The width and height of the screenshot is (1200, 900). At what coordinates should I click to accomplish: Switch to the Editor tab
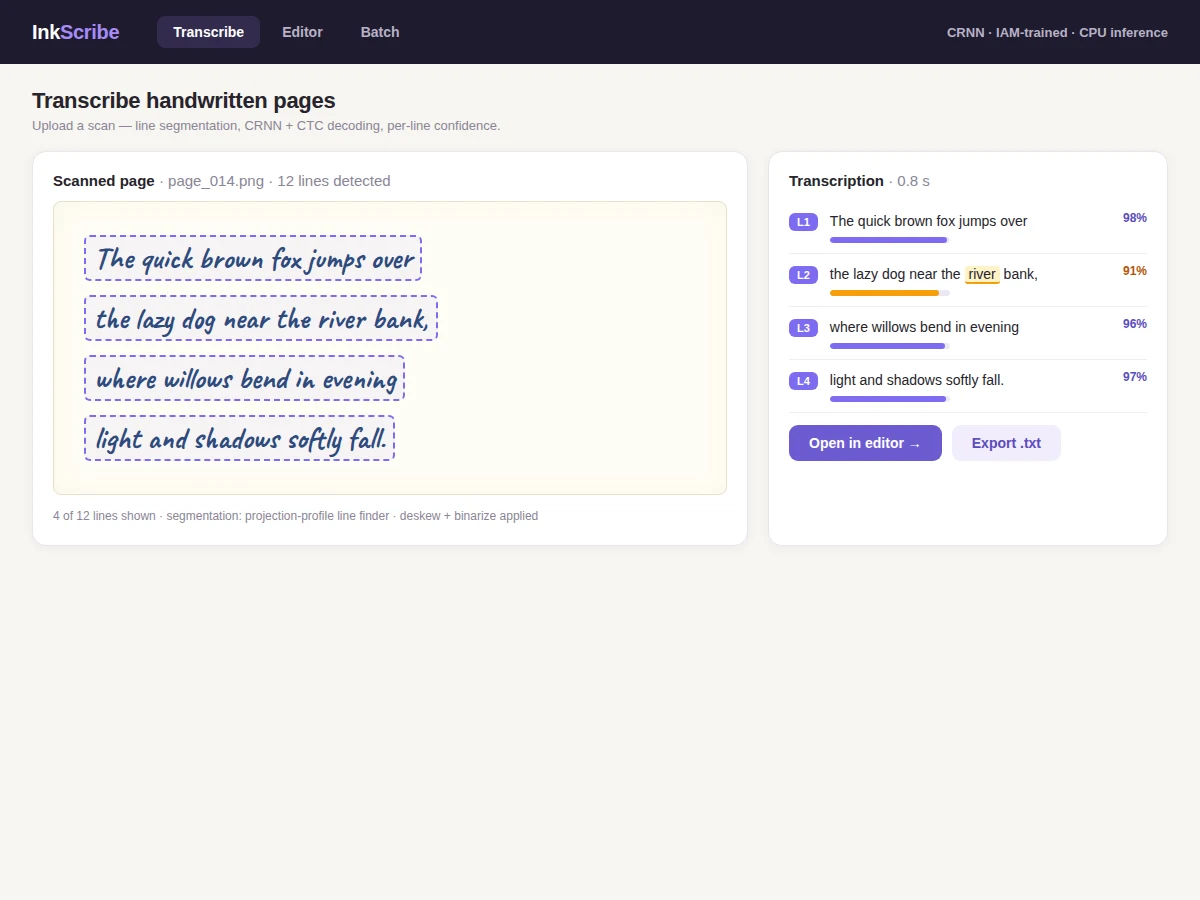302,32
